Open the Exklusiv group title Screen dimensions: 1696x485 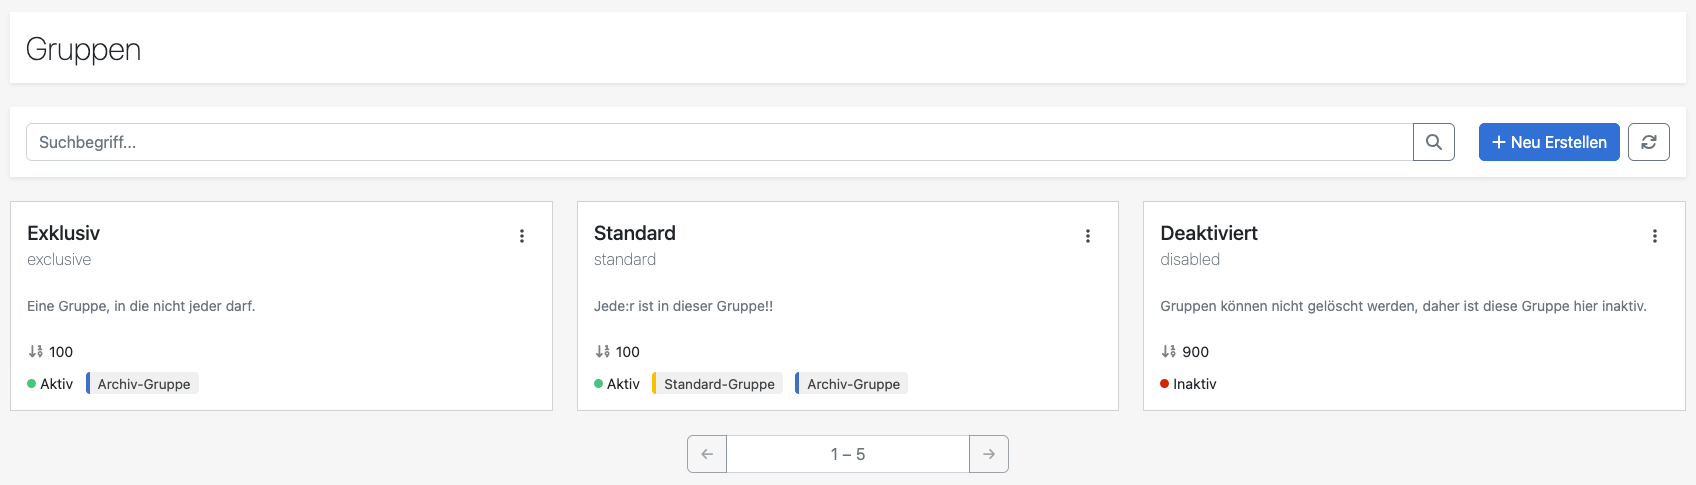[x=63, y=233]
